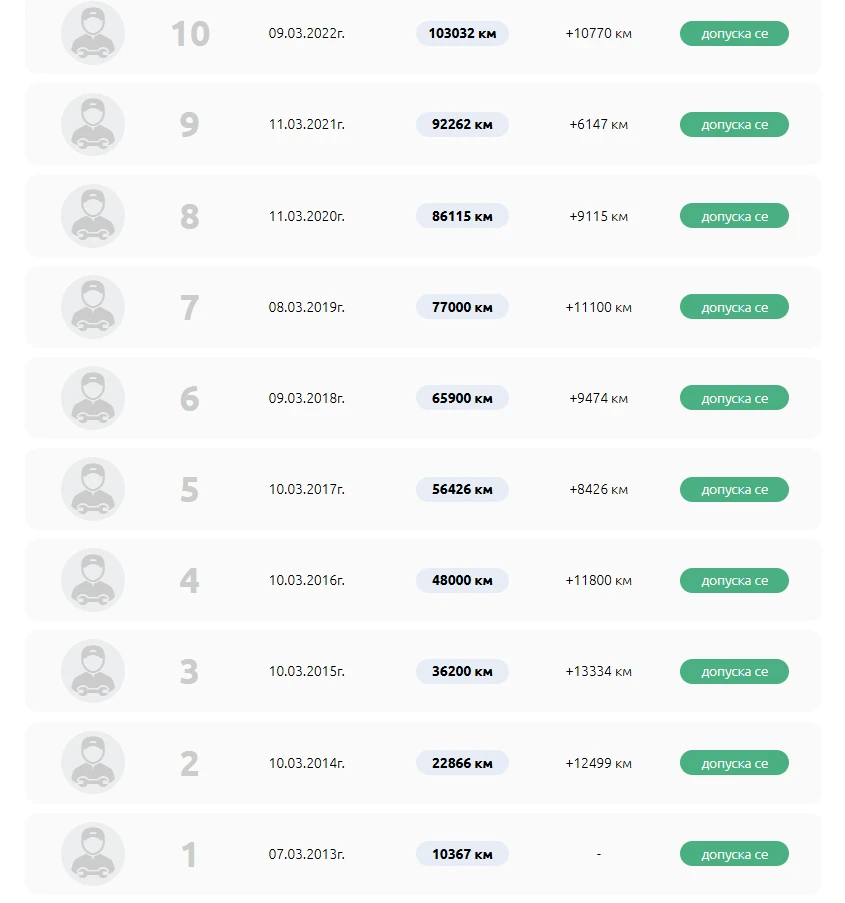Click the 'допуска се' badge for 09.03.2022
Image resolution: width=845 pixels, height=903 pixels.
734,34
